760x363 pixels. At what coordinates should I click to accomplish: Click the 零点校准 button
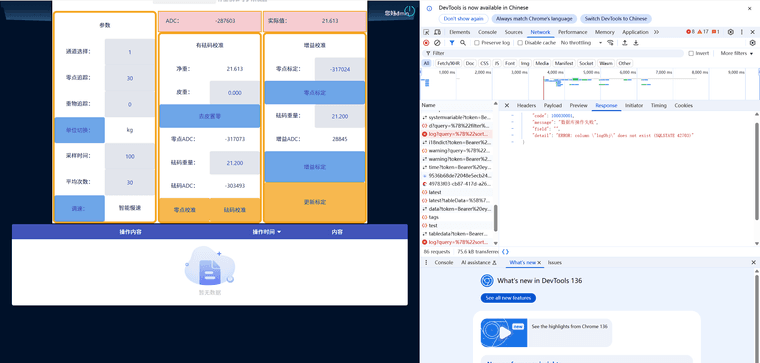(x=184, y=210)
